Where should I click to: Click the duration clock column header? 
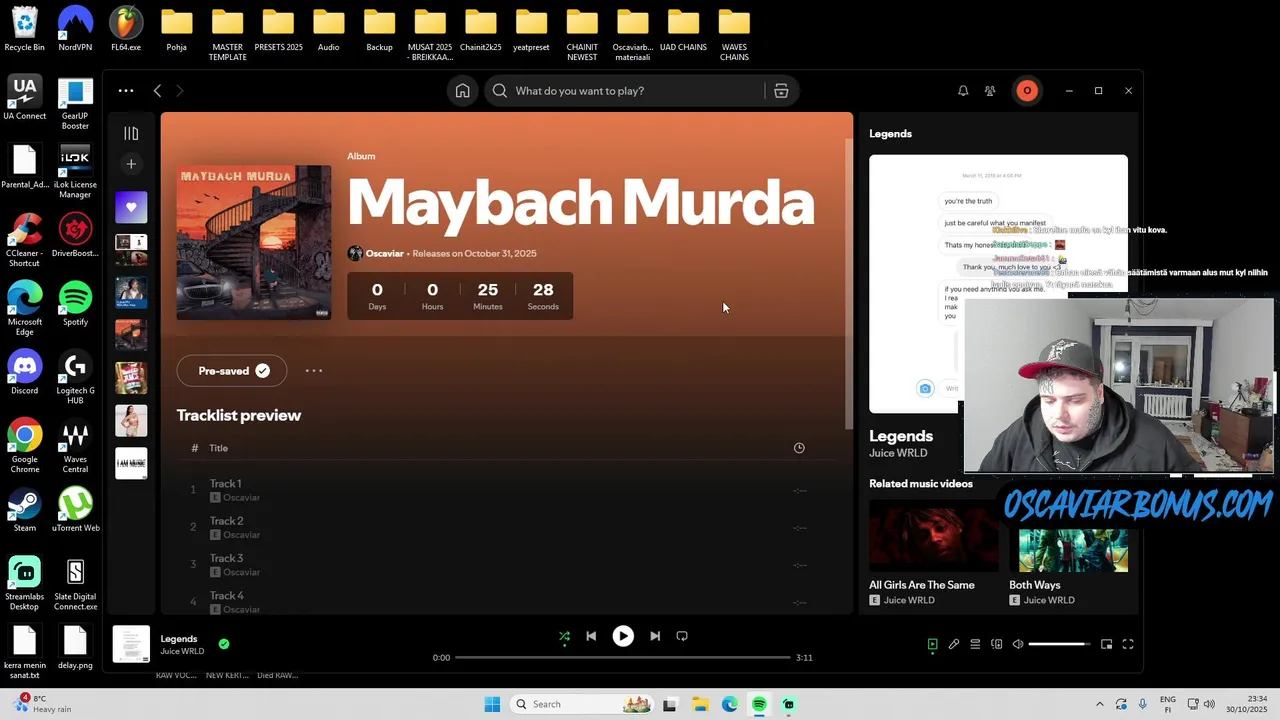799,448
